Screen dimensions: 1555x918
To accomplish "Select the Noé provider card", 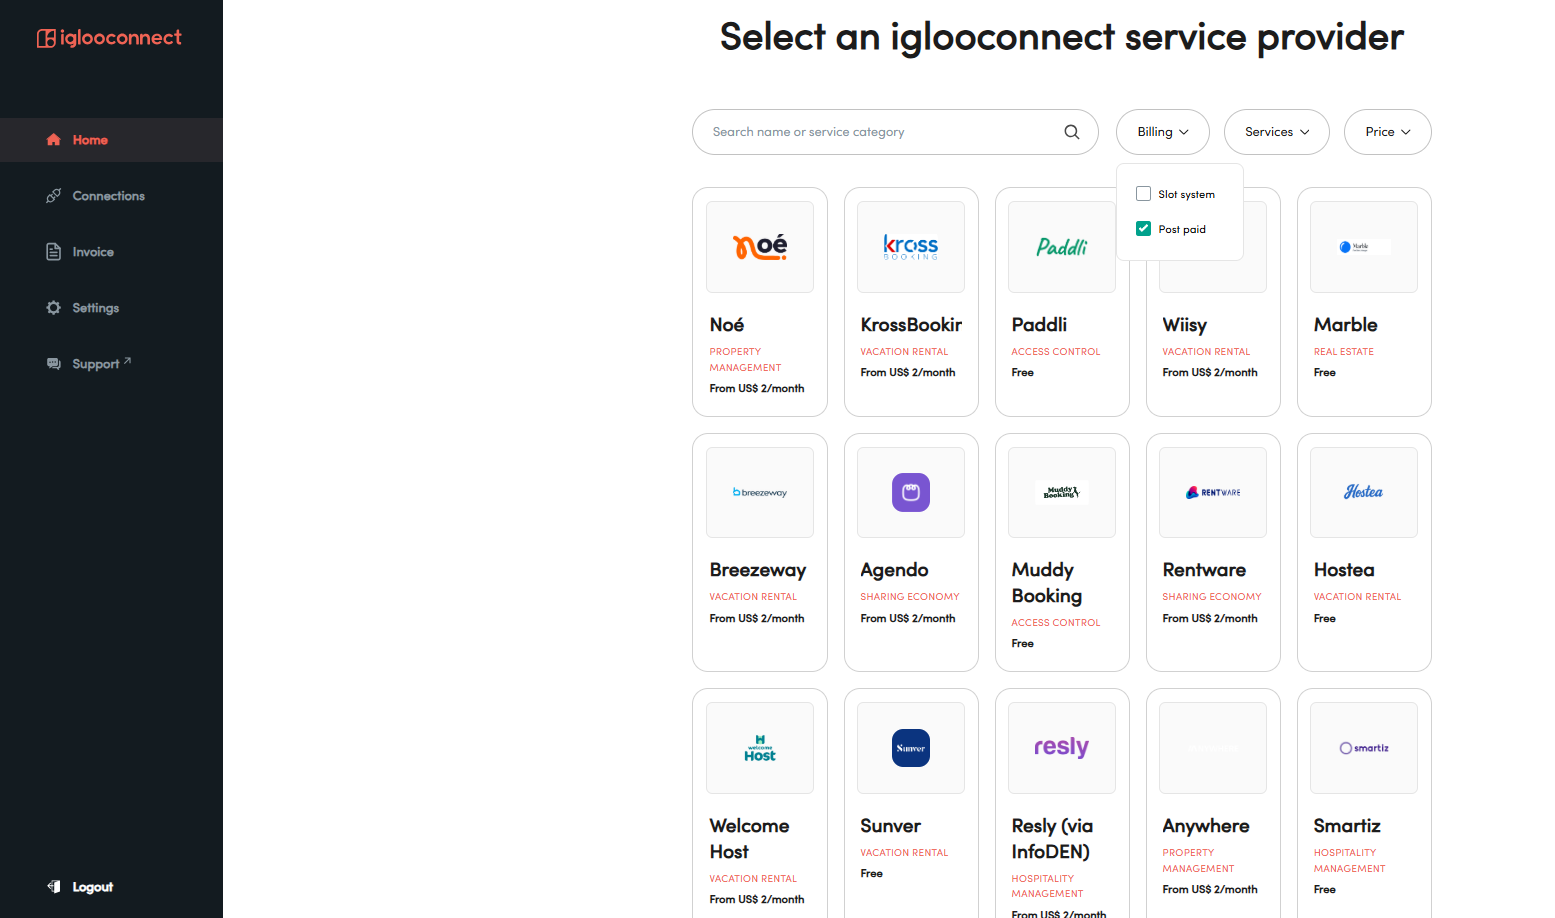I will pyautogui.click(x=760, y=302).
